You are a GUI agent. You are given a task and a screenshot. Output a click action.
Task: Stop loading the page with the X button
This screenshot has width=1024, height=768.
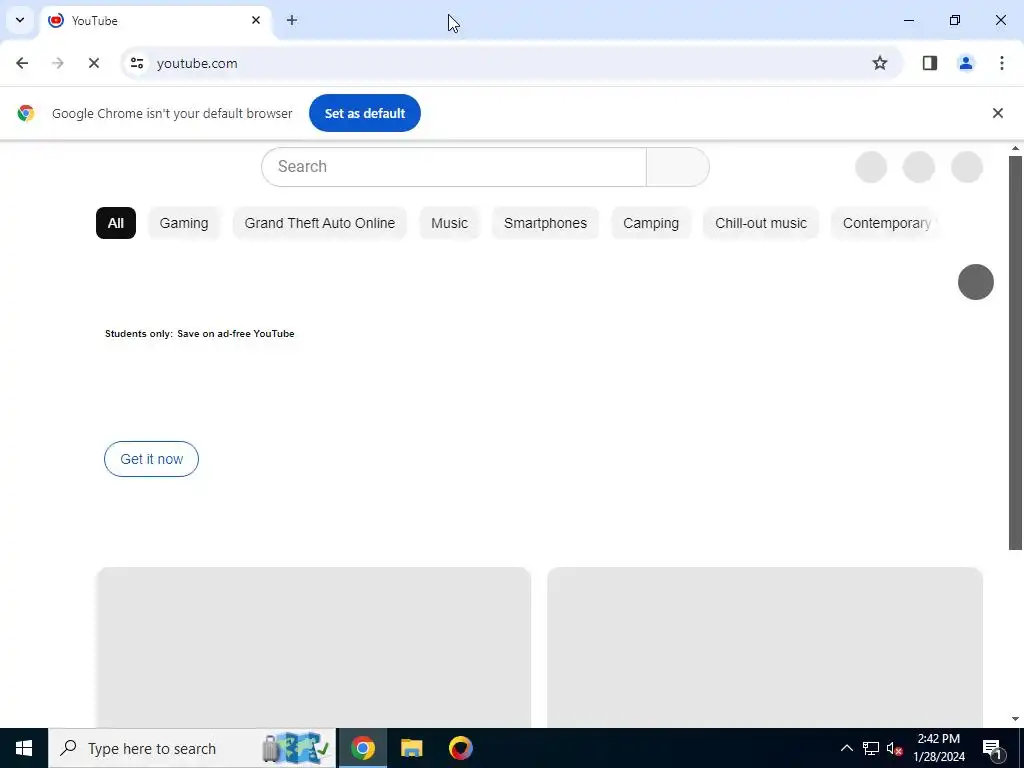click(93, 63)
